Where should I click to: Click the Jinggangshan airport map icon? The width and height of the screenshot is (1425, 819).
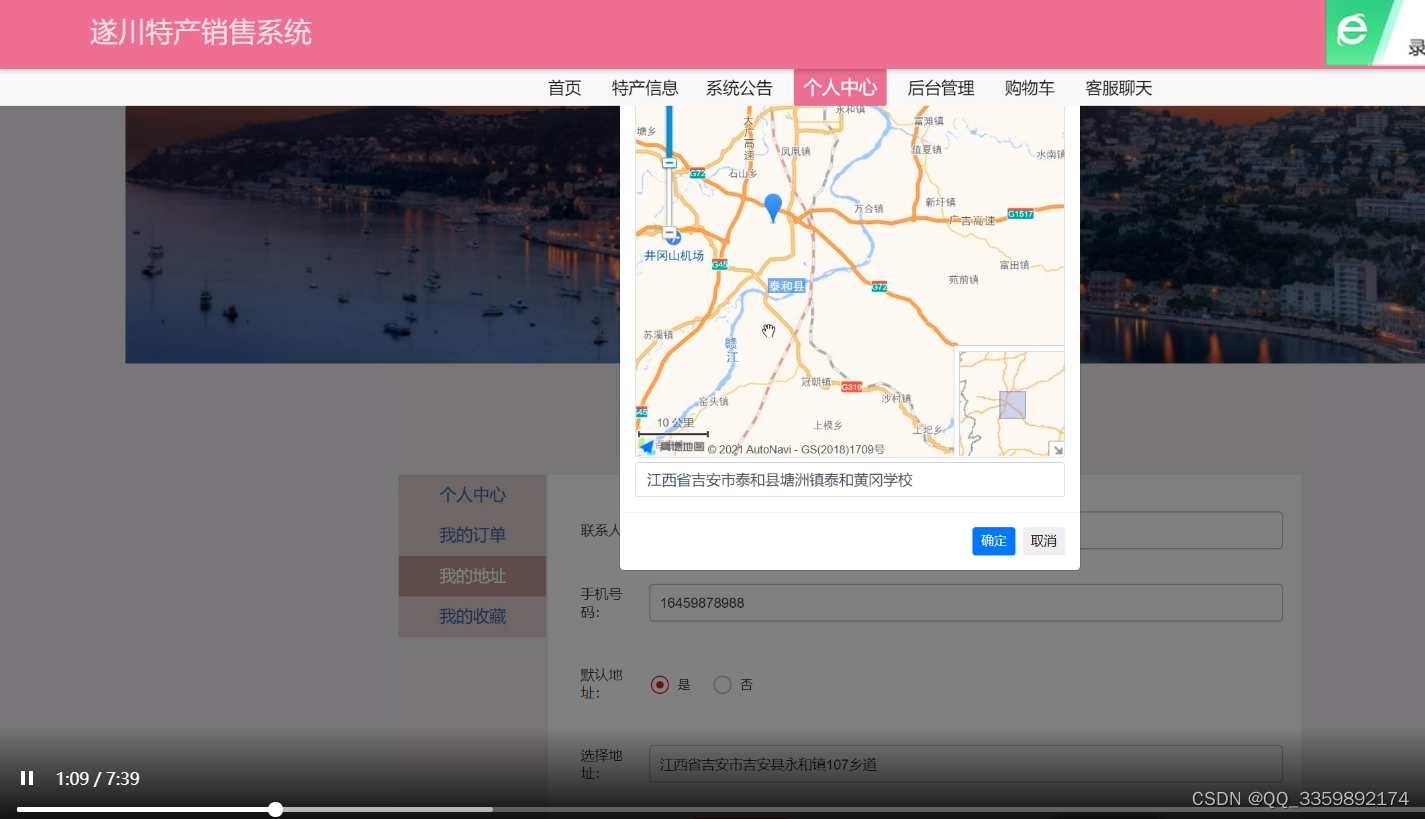coord(672,238)
